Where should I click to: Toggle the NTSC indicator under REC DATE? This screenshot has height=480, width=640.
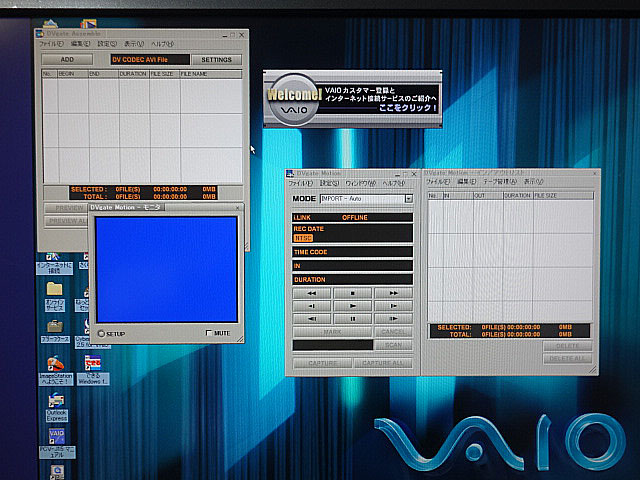tap(303, 238)
